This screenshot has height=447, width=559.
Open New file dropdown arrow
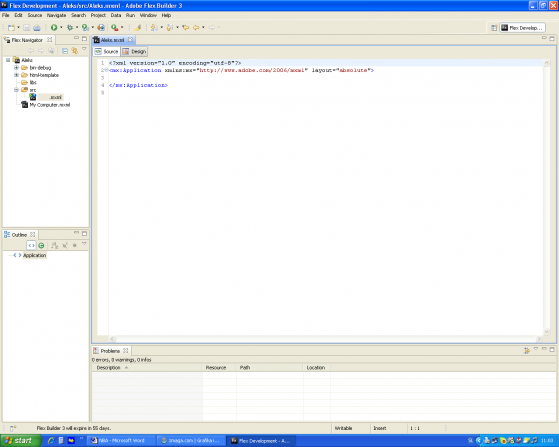(19, 27)
